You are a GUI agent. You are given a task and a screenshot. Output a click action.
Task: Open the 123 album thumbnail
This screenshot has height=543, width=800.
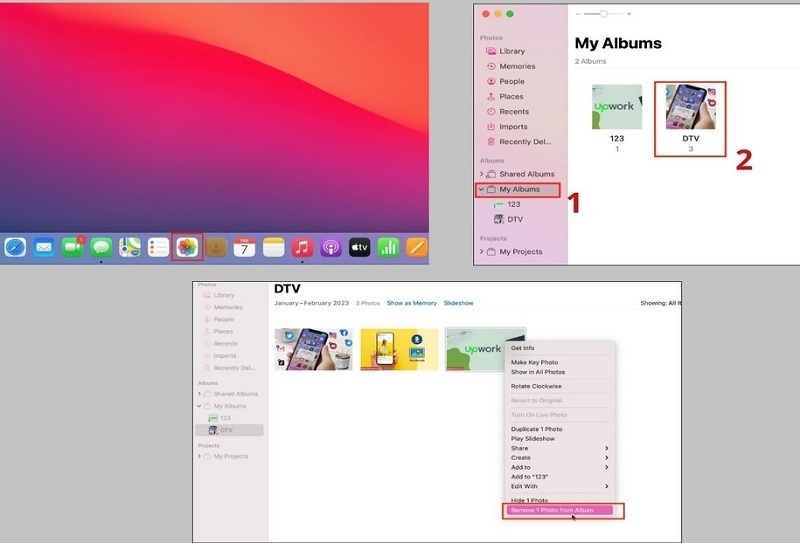(617, 107)
